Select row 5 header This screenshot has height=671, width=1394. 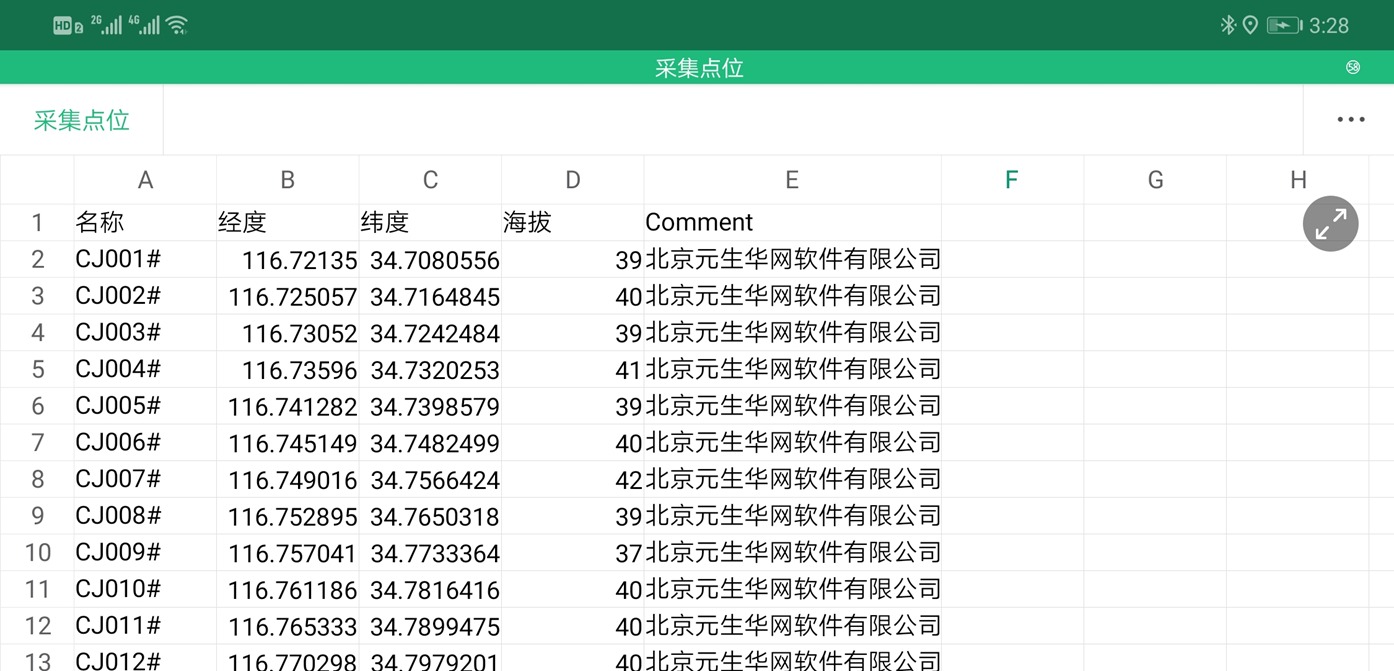(x=37, y=369)
